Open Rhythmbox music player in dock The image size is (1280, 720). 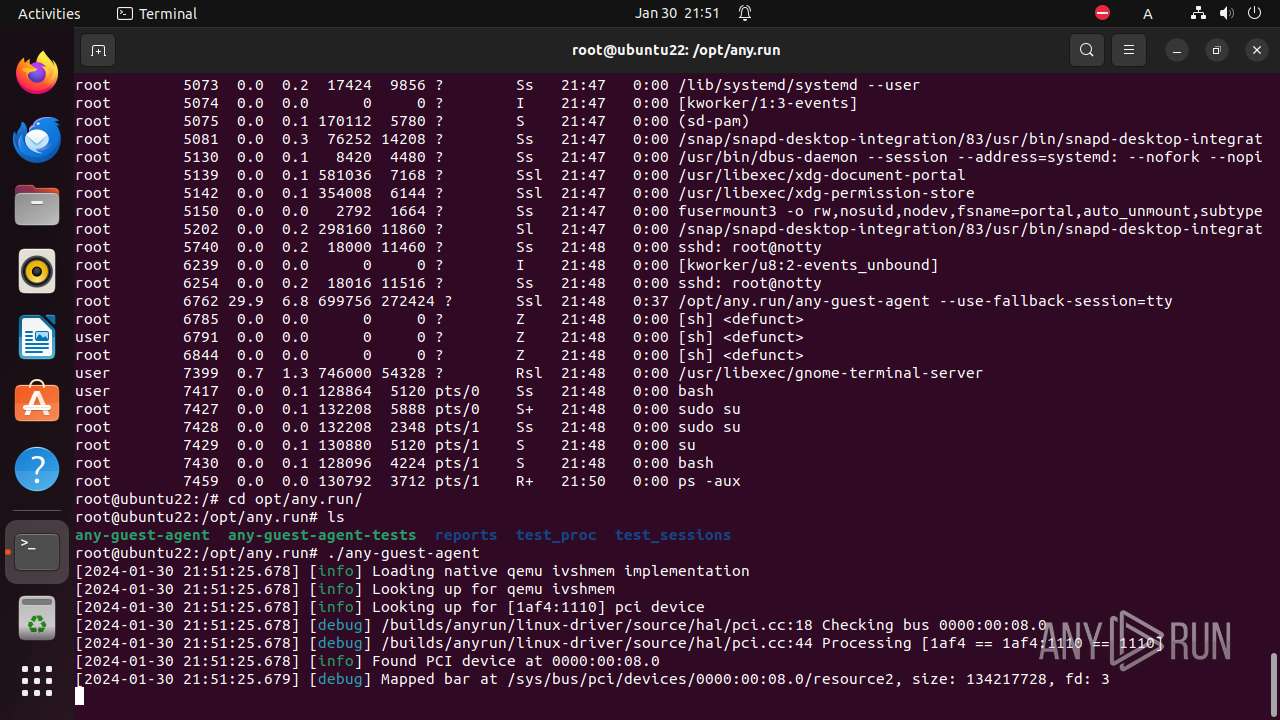37,271
